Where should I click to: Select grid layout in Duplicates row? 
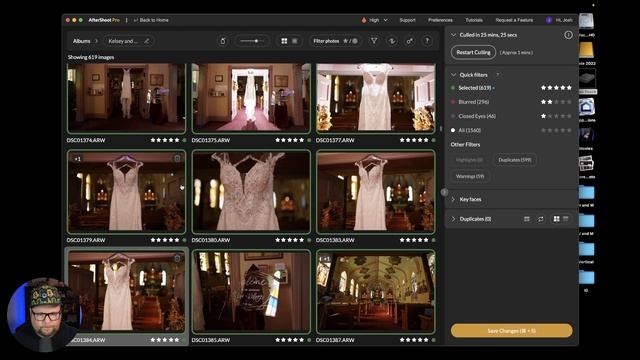pos(556,219)
